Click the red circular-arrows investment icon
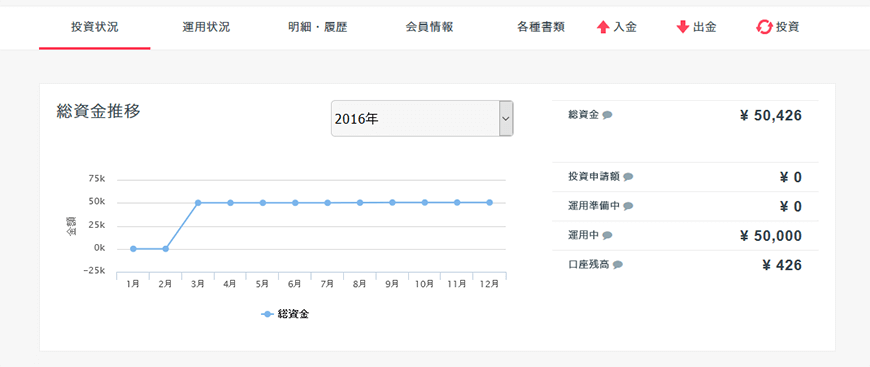This screenshot has width=870, height=367. 764,27
